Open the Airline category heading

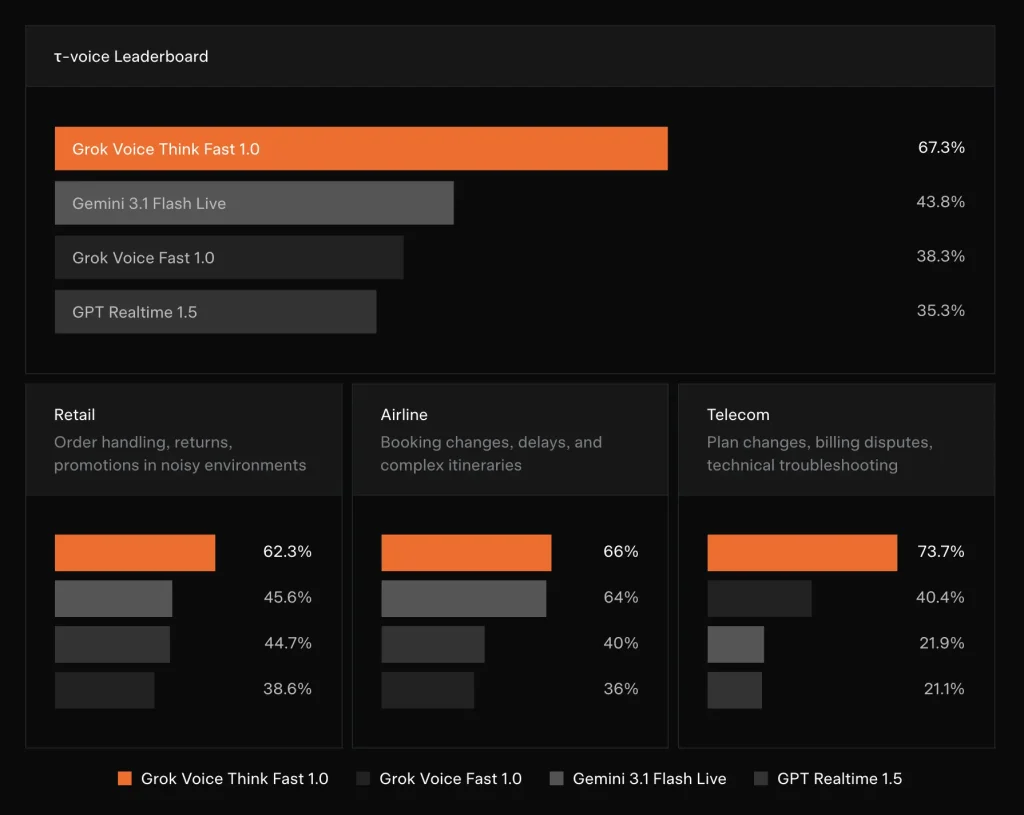click(x=404, y=414)
